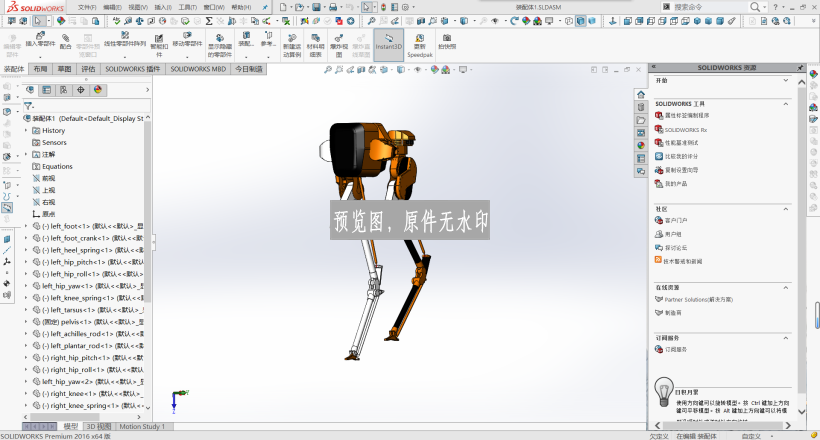Collapse the SOLIDWORKS 工具 section

tap(785, 104)
